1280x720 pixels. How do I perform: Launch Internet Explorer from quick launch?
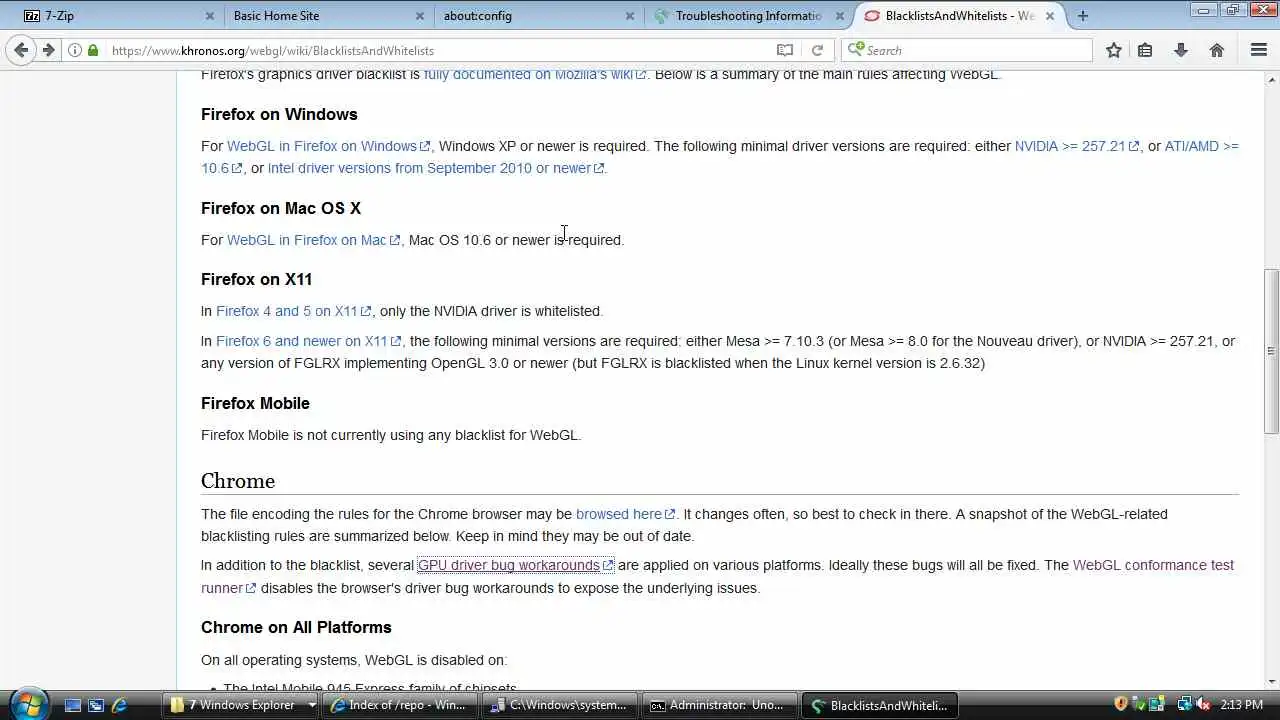(x=119, y=705)
